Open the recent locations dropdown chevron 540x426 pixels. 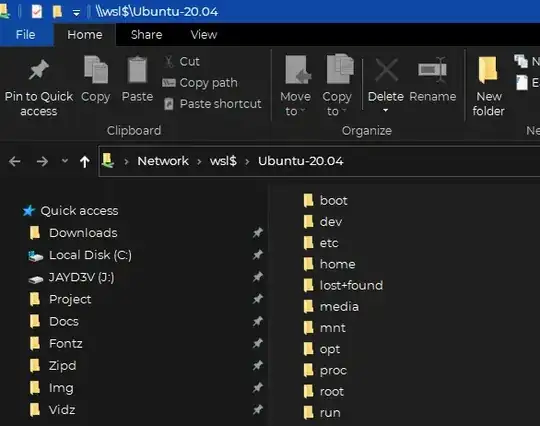64,161
